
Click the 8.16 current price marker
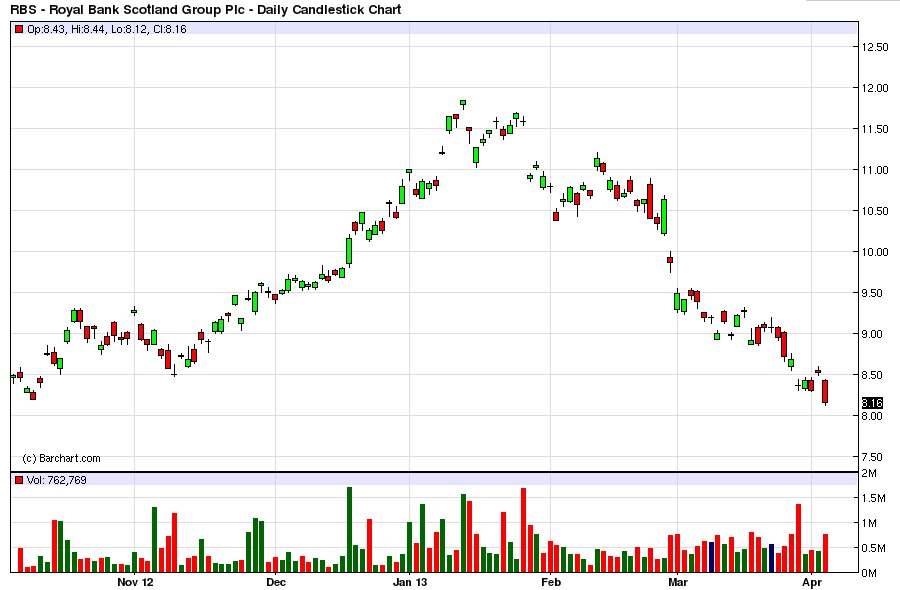pos(872,402)
